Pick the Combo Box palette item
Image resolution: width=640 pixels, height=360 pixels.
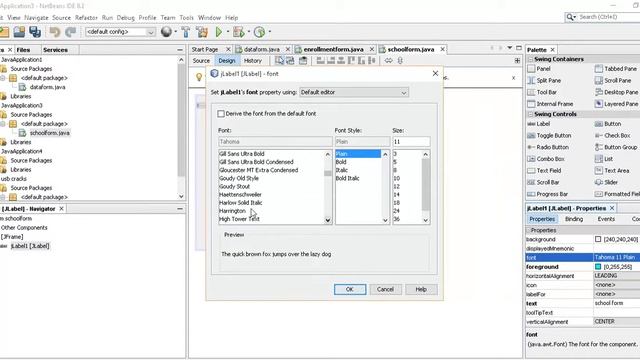click(x=546, y=159)
